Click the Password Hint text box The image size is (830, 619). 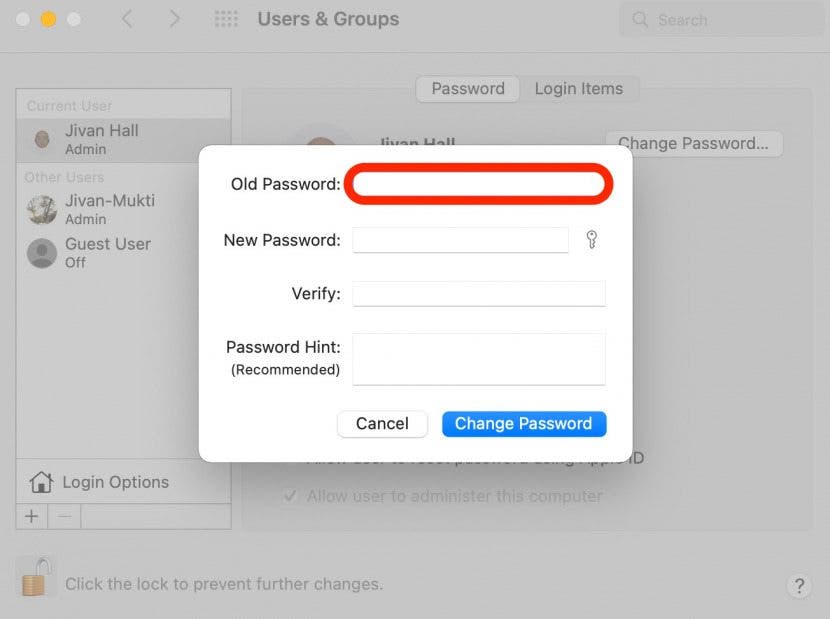[478, 358]
